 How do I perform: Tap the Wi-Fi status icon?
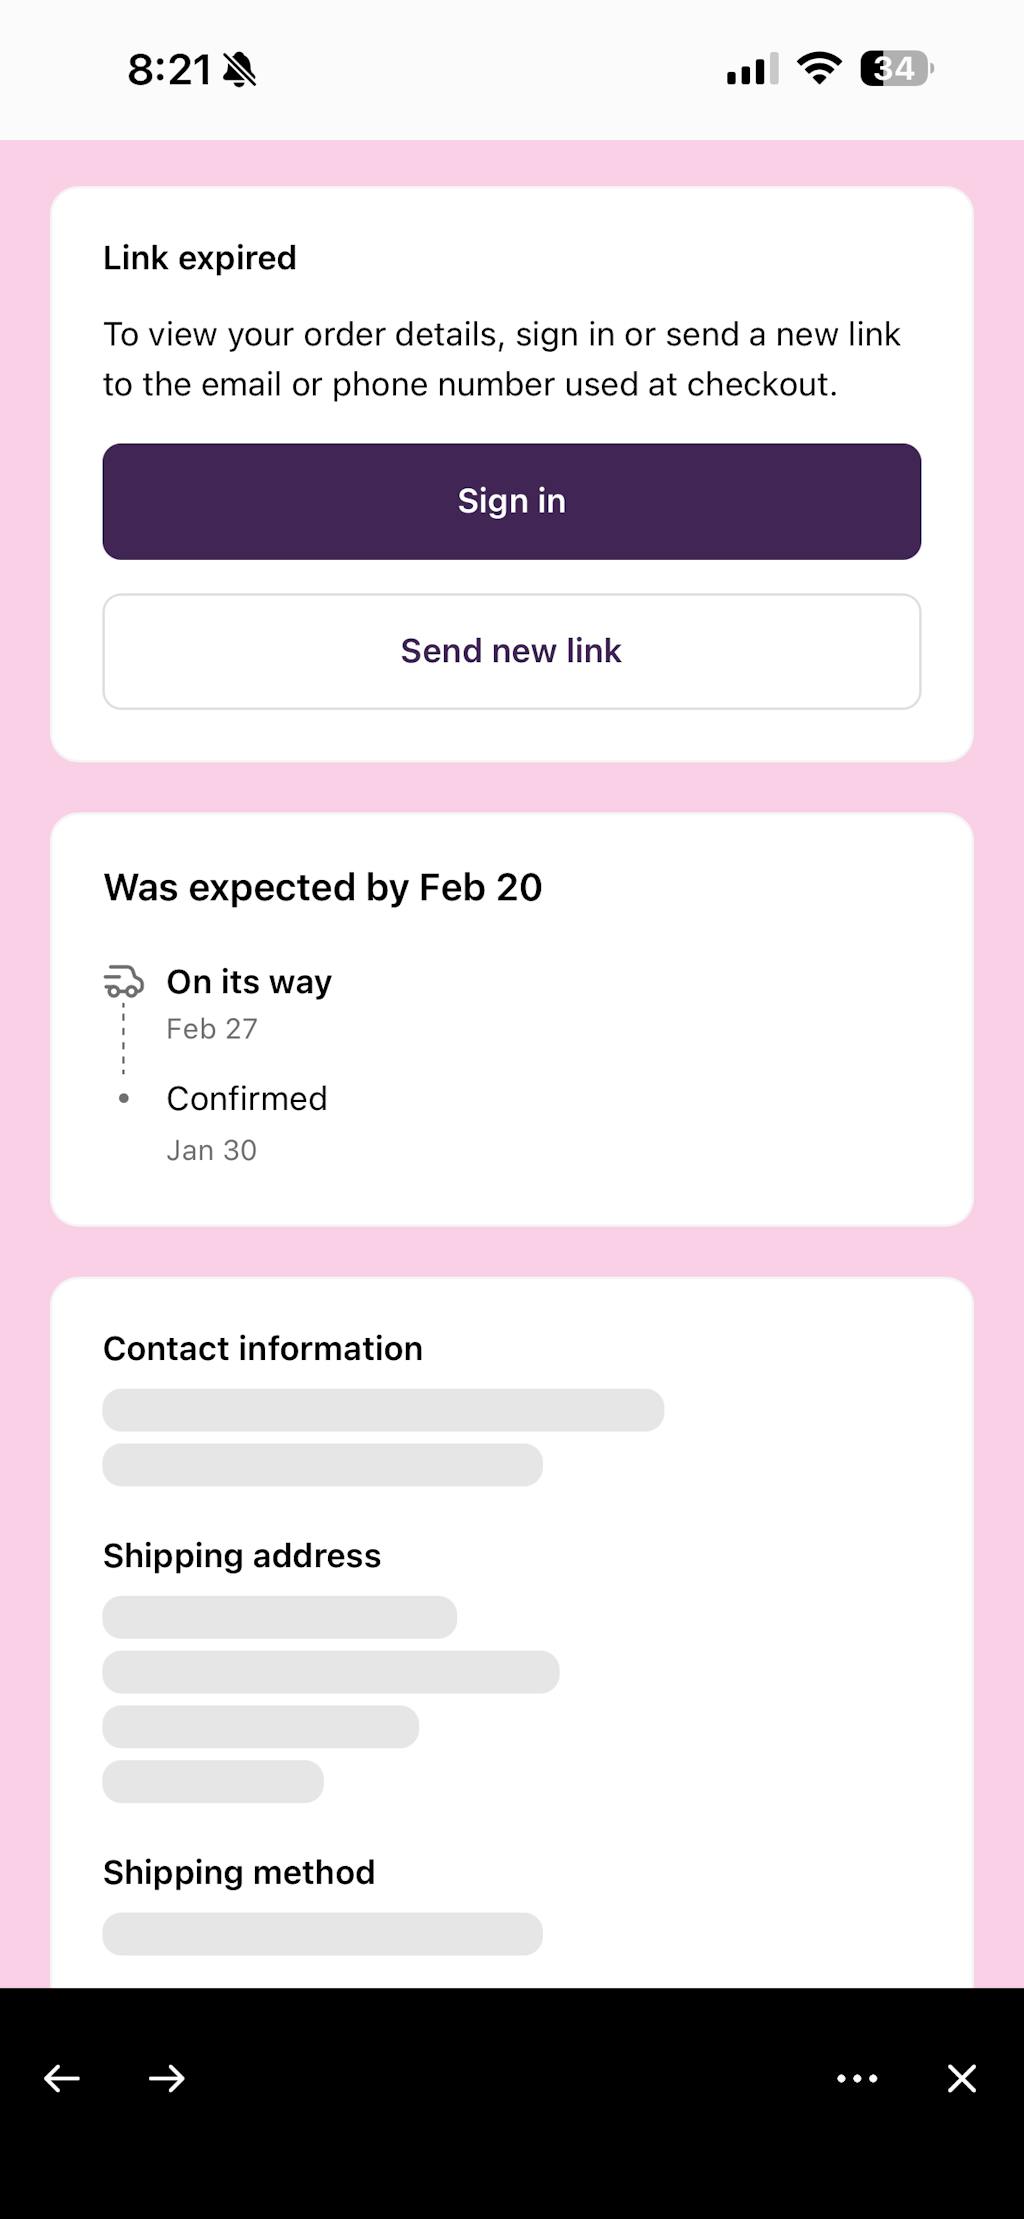(x=818, y=69)
